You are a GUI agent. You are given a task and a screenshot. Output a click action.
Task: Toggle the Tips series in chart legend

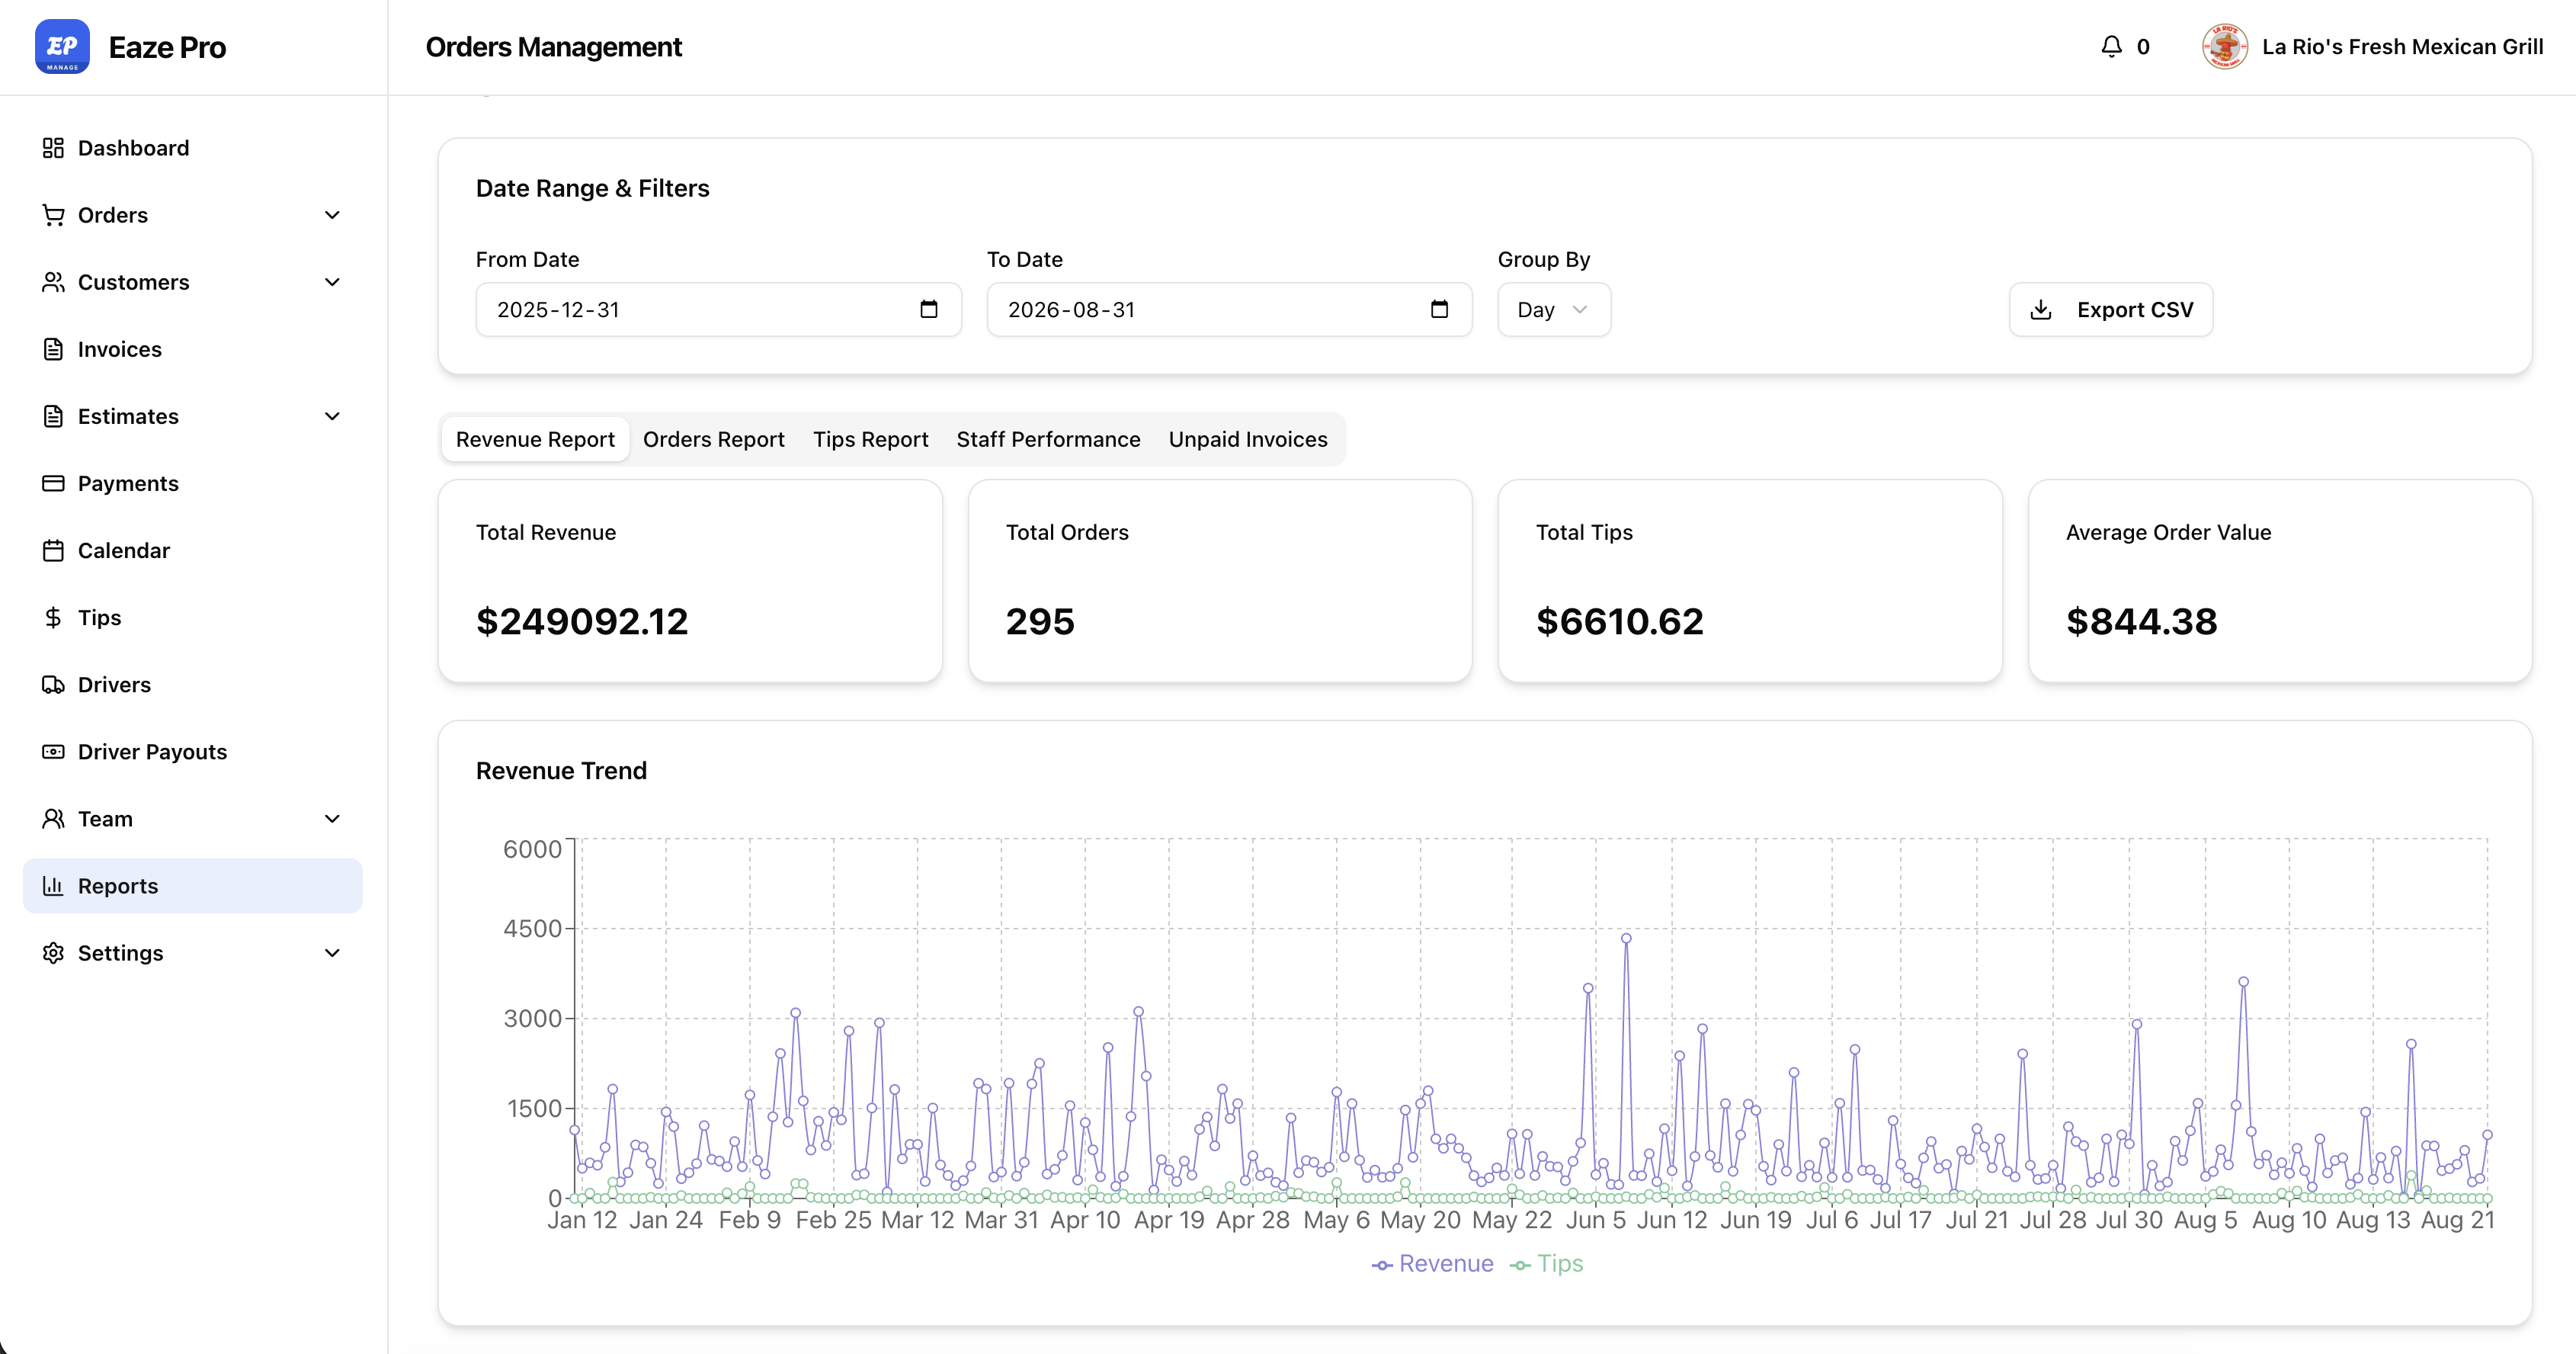click(1546, 1264)
